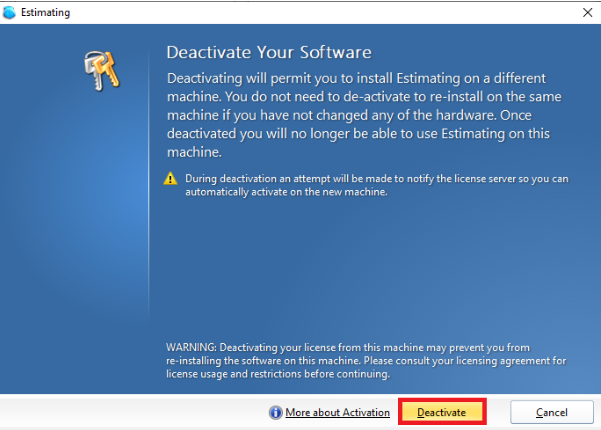Viewport: 601px width, 430px height.
Task: Click the license server notification text
Action: 376,185
